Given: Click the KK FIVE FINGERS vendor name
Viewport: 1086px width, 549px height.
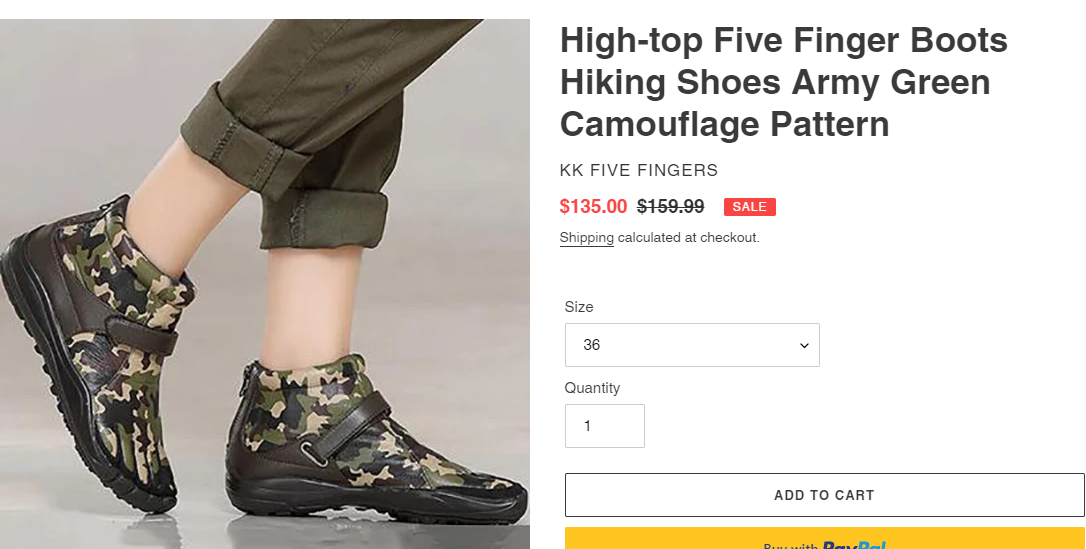Looking at the screenshot, I should 639,170.
